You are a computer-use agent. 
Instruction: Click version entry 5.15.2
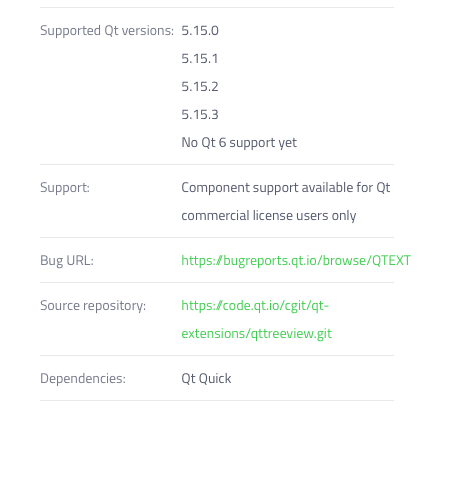click(200, 87)
